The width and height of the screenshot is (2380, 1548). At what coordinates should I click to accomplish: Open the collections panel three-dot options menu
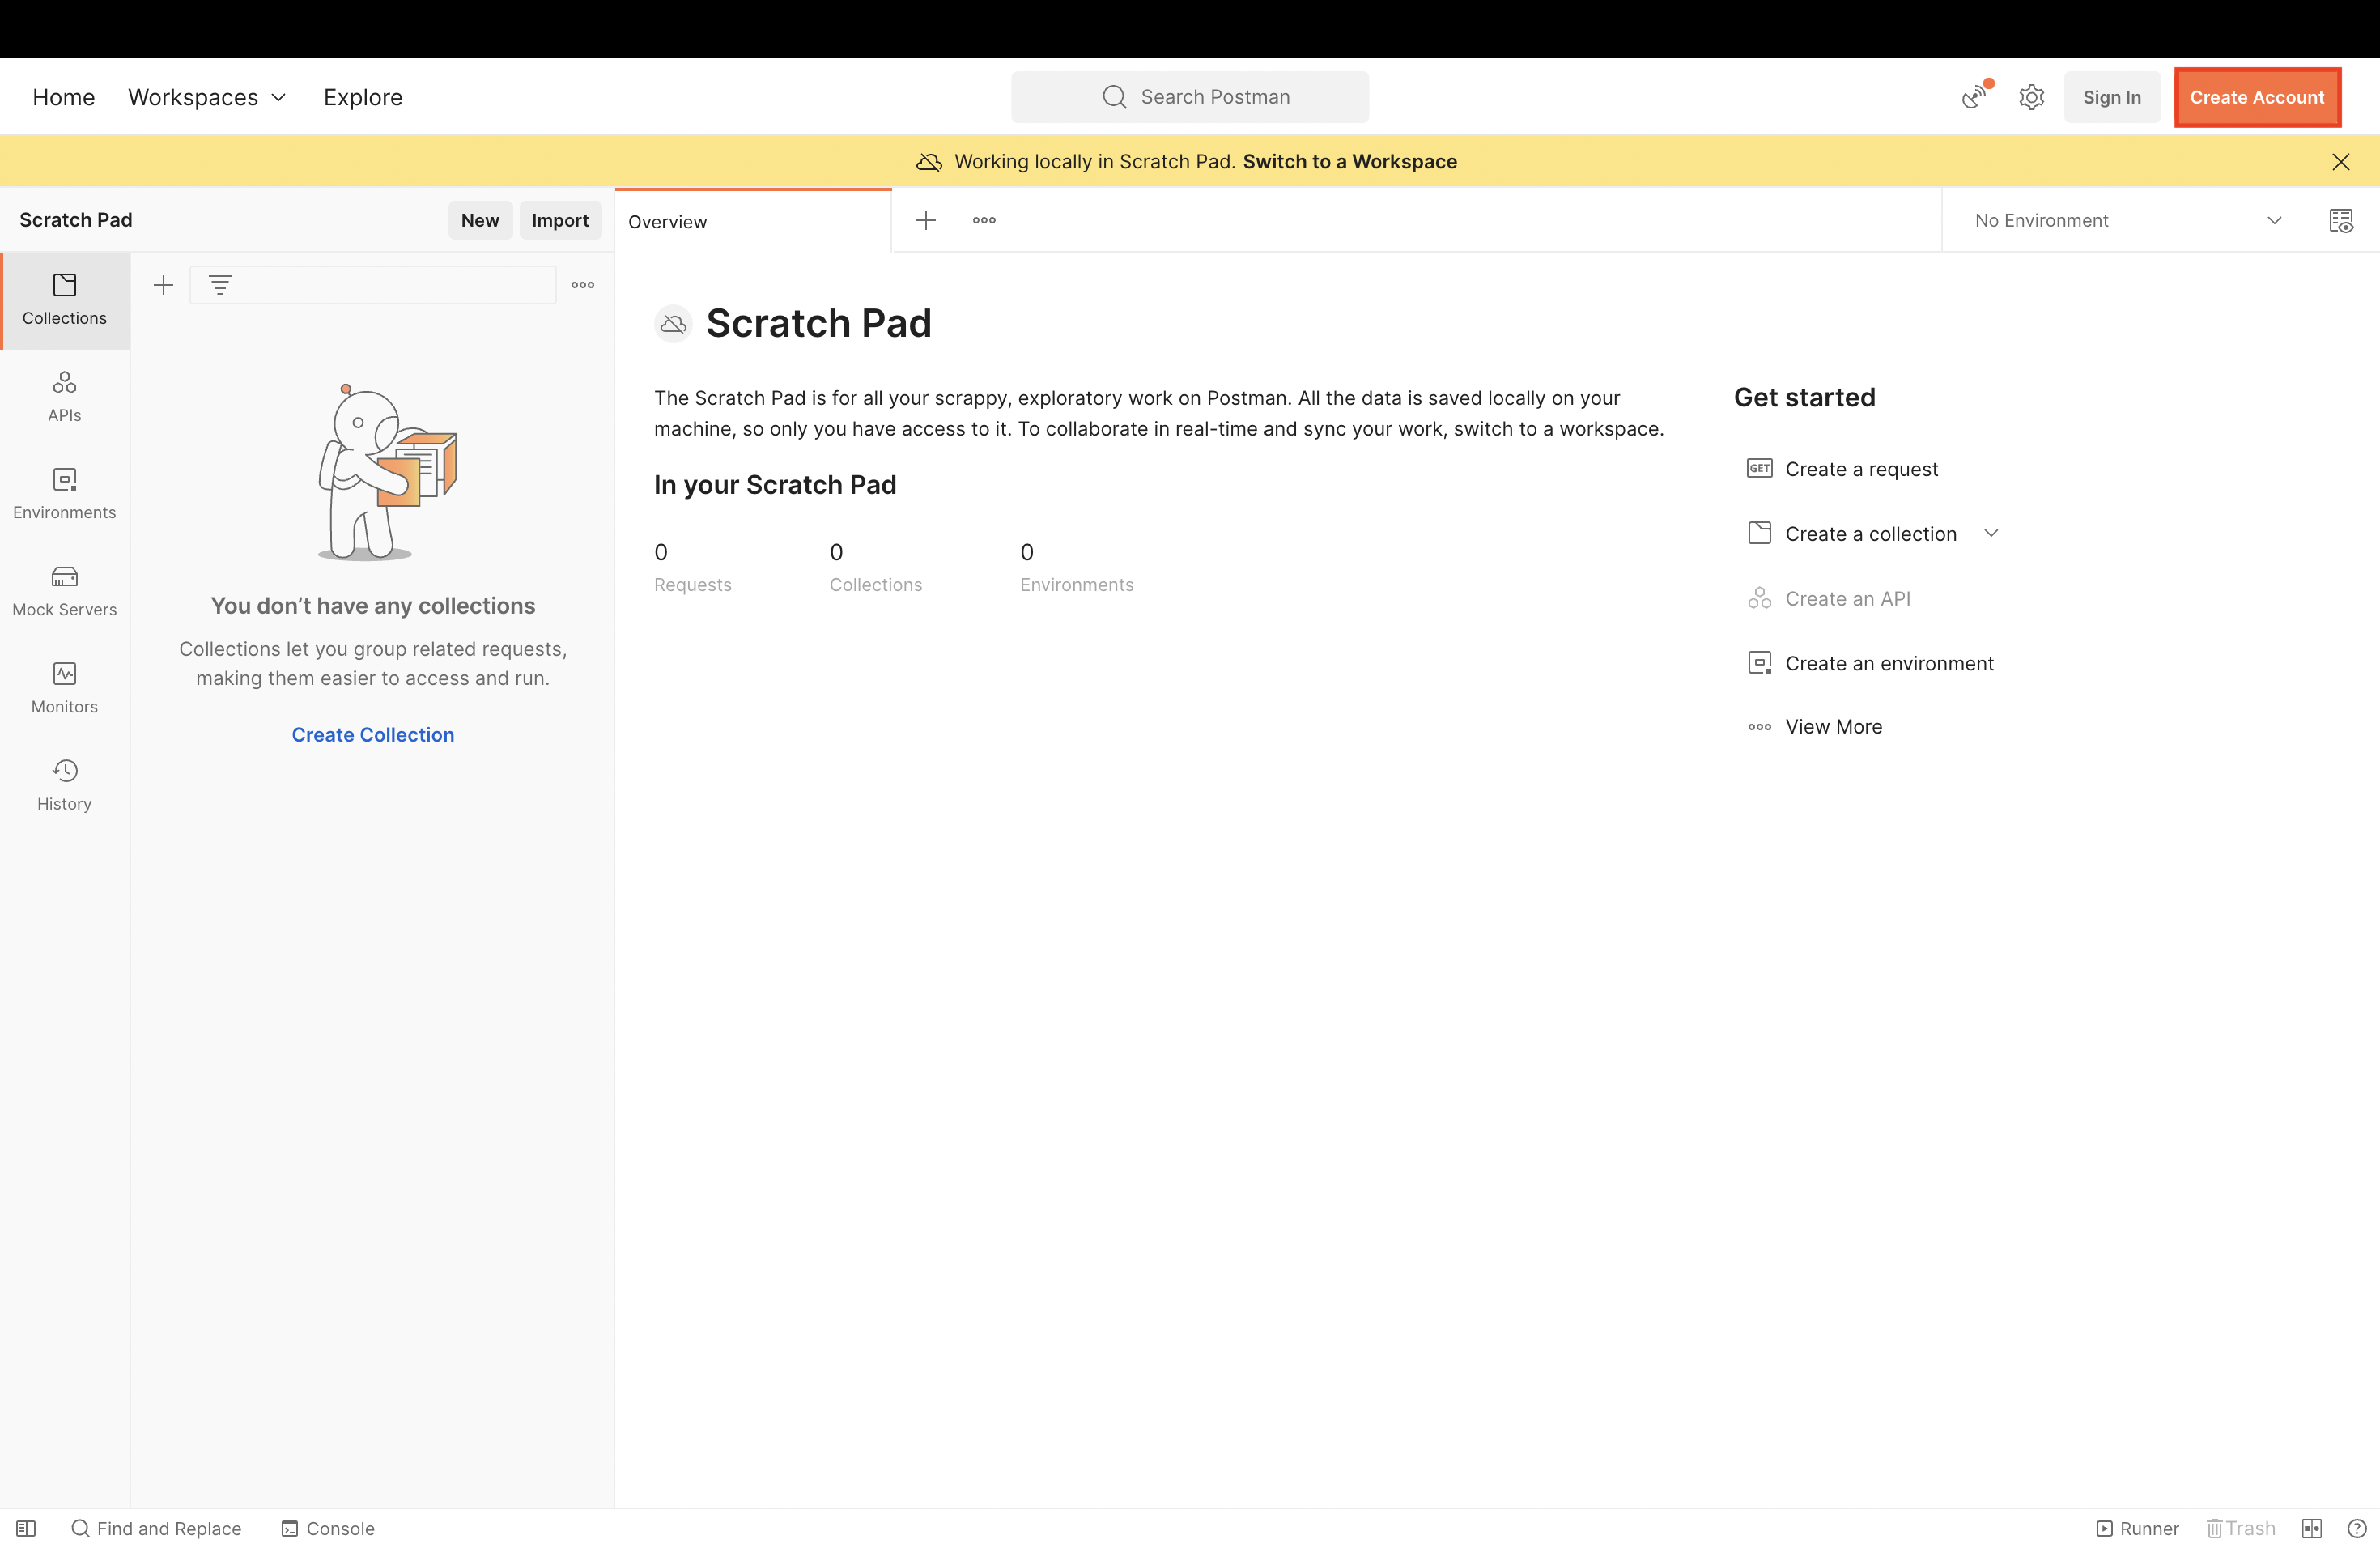point(583,285)
